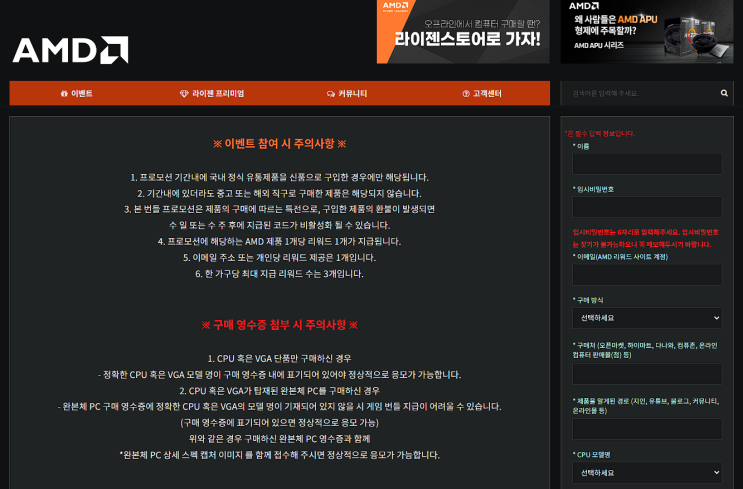Click the '*은 필수 입력 정보입니다.' notice
The image size is (743, 489).
click(x=600, y=134)
